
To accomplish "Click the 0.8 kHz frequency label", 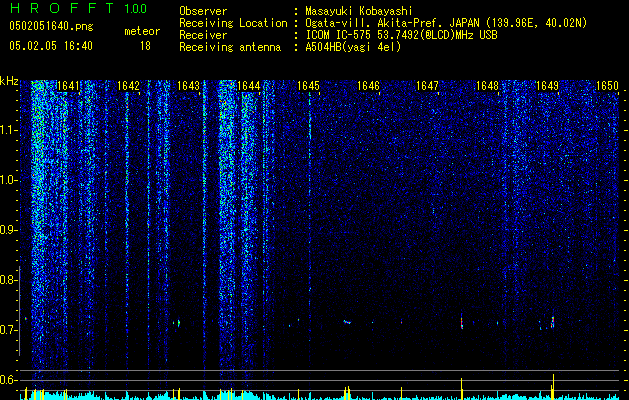I will tap(8, 280).
